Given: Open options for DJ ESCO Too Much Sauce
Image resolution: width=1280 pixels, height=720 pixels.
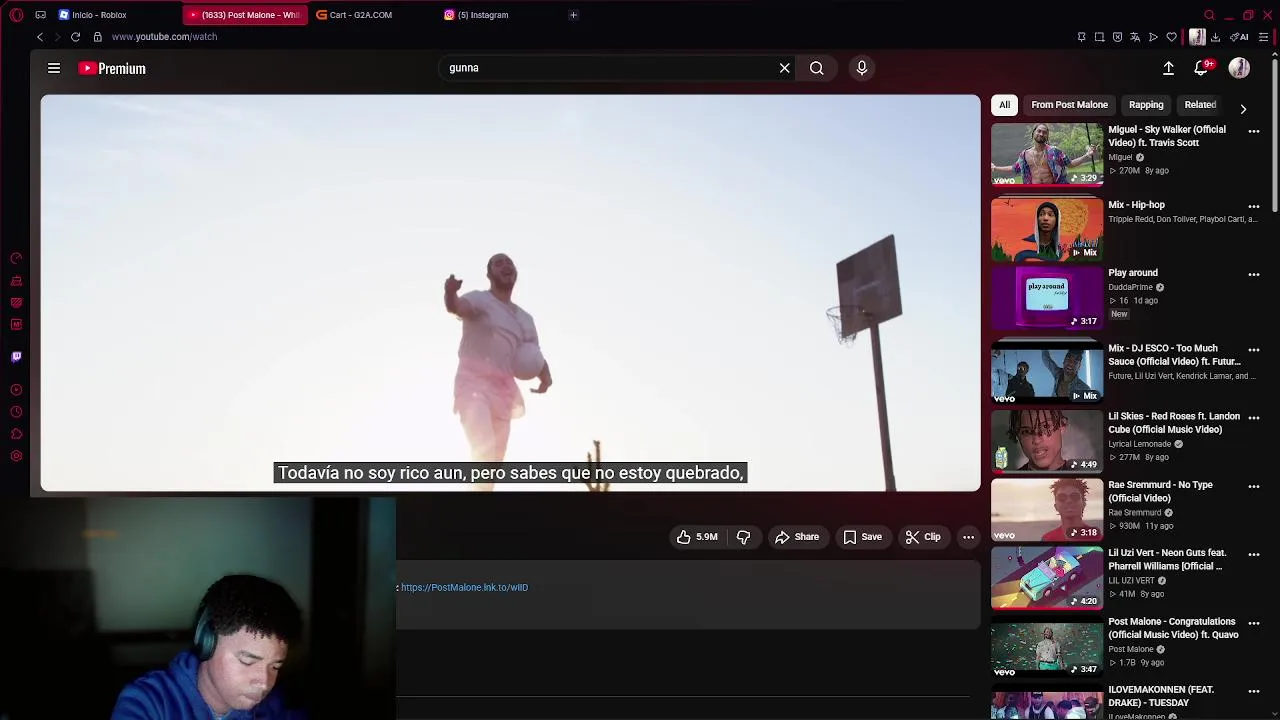Looking at the screenshot, I should (1254, 351).
